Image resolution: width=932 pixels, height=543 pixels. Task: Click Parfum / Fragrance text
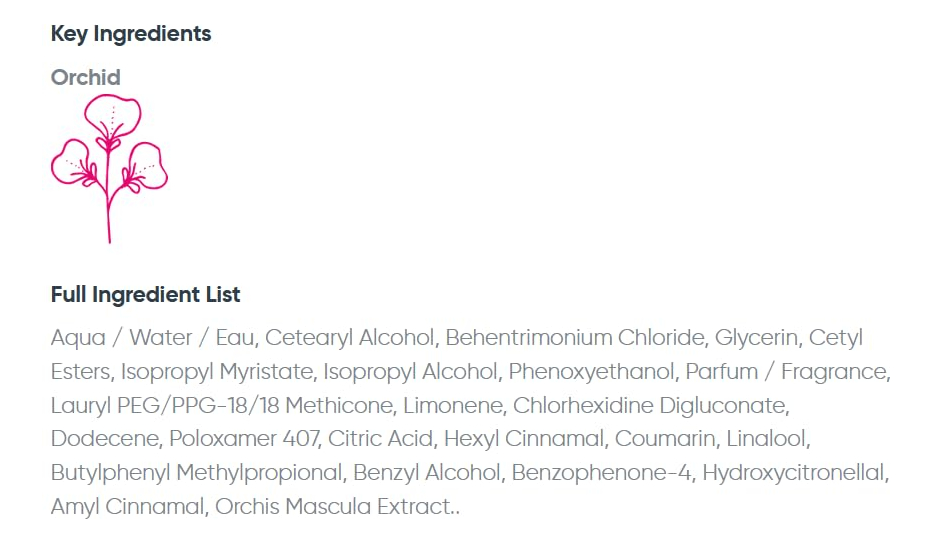coord(787,372)
